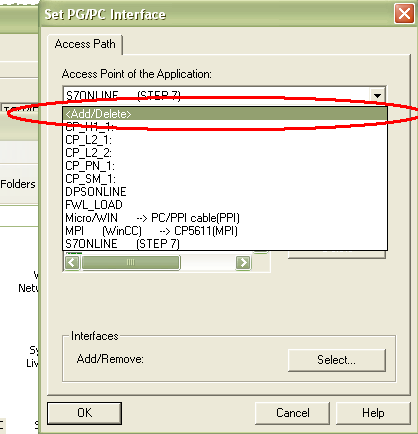Choose CP_L2_1: from the dropdown list
The height and width of the screenshot is (434, 418).
pyautogui.click(x=225, y=140)
